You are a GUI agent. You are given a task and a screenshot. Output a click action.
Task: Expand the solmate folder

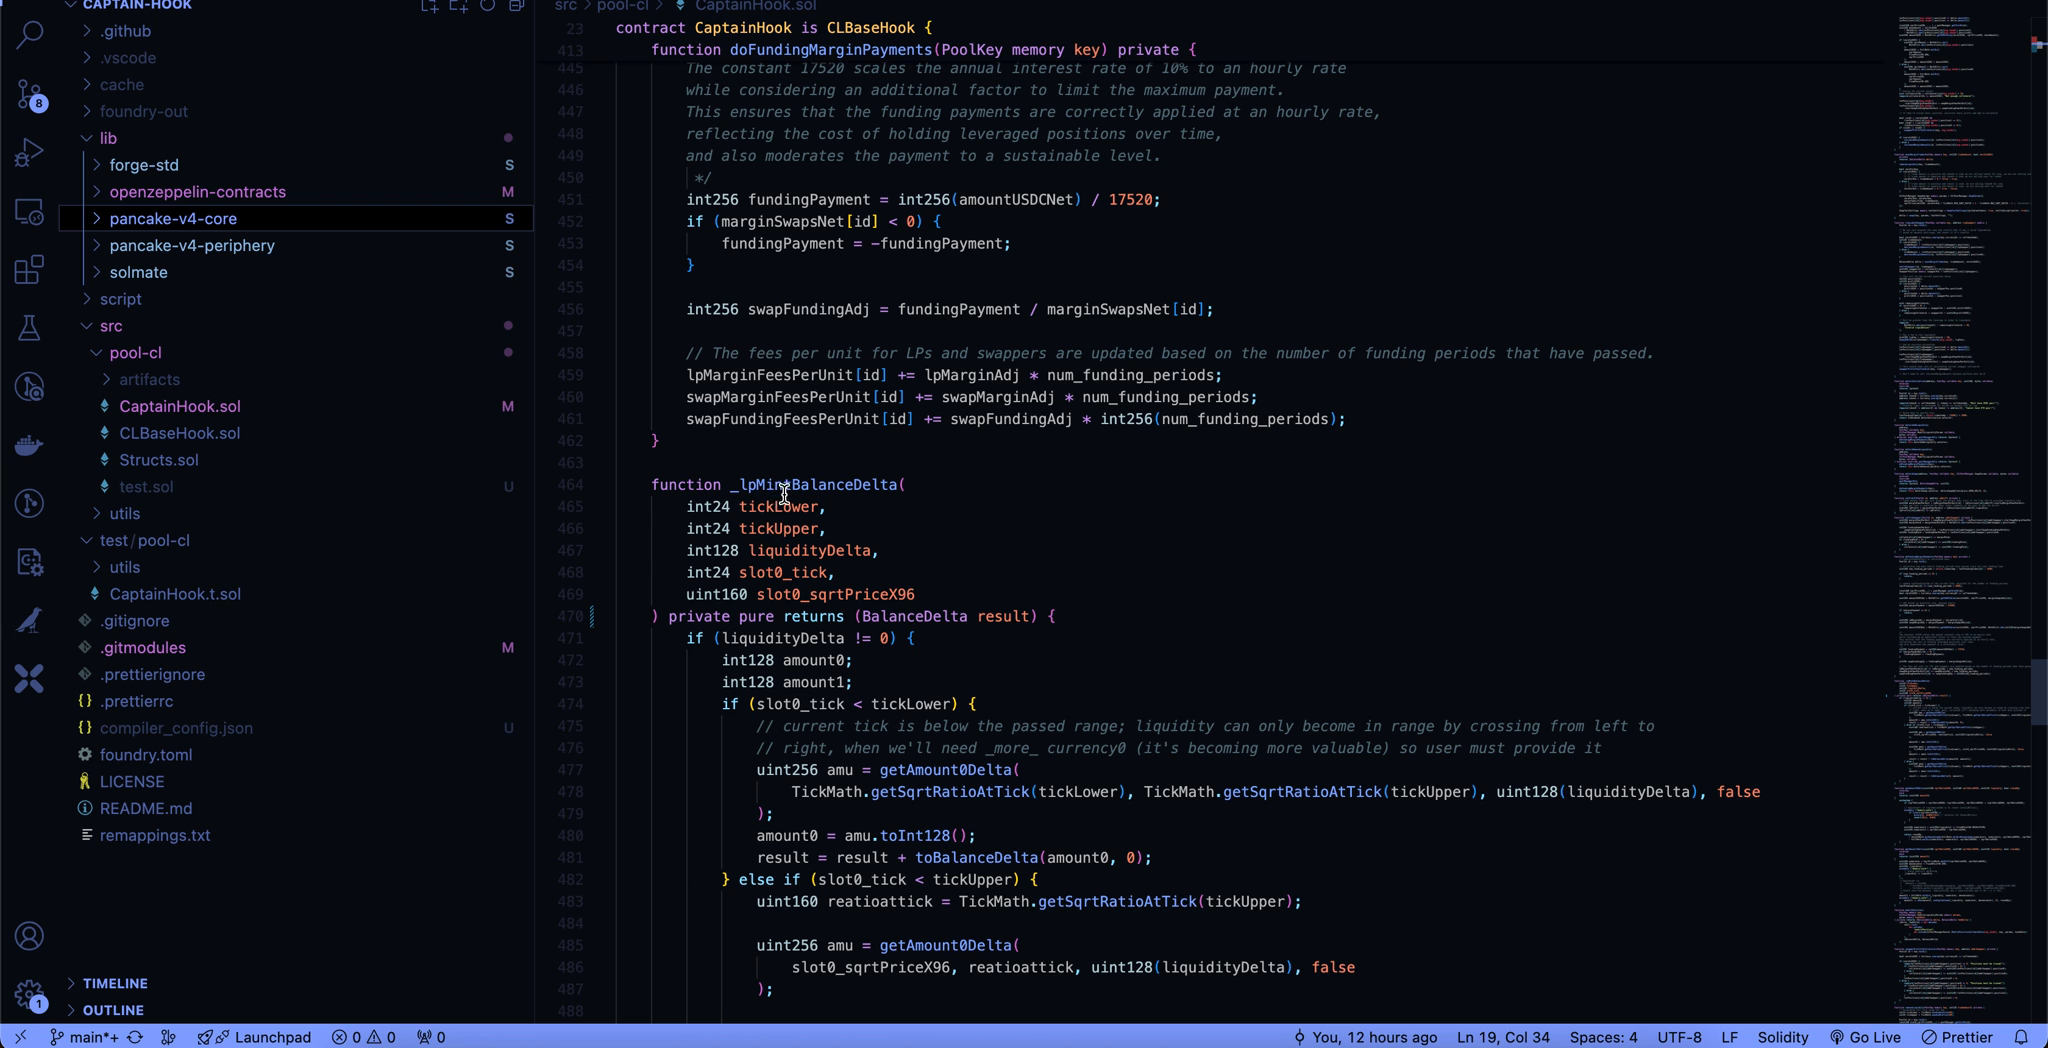[x=296, y=272]
